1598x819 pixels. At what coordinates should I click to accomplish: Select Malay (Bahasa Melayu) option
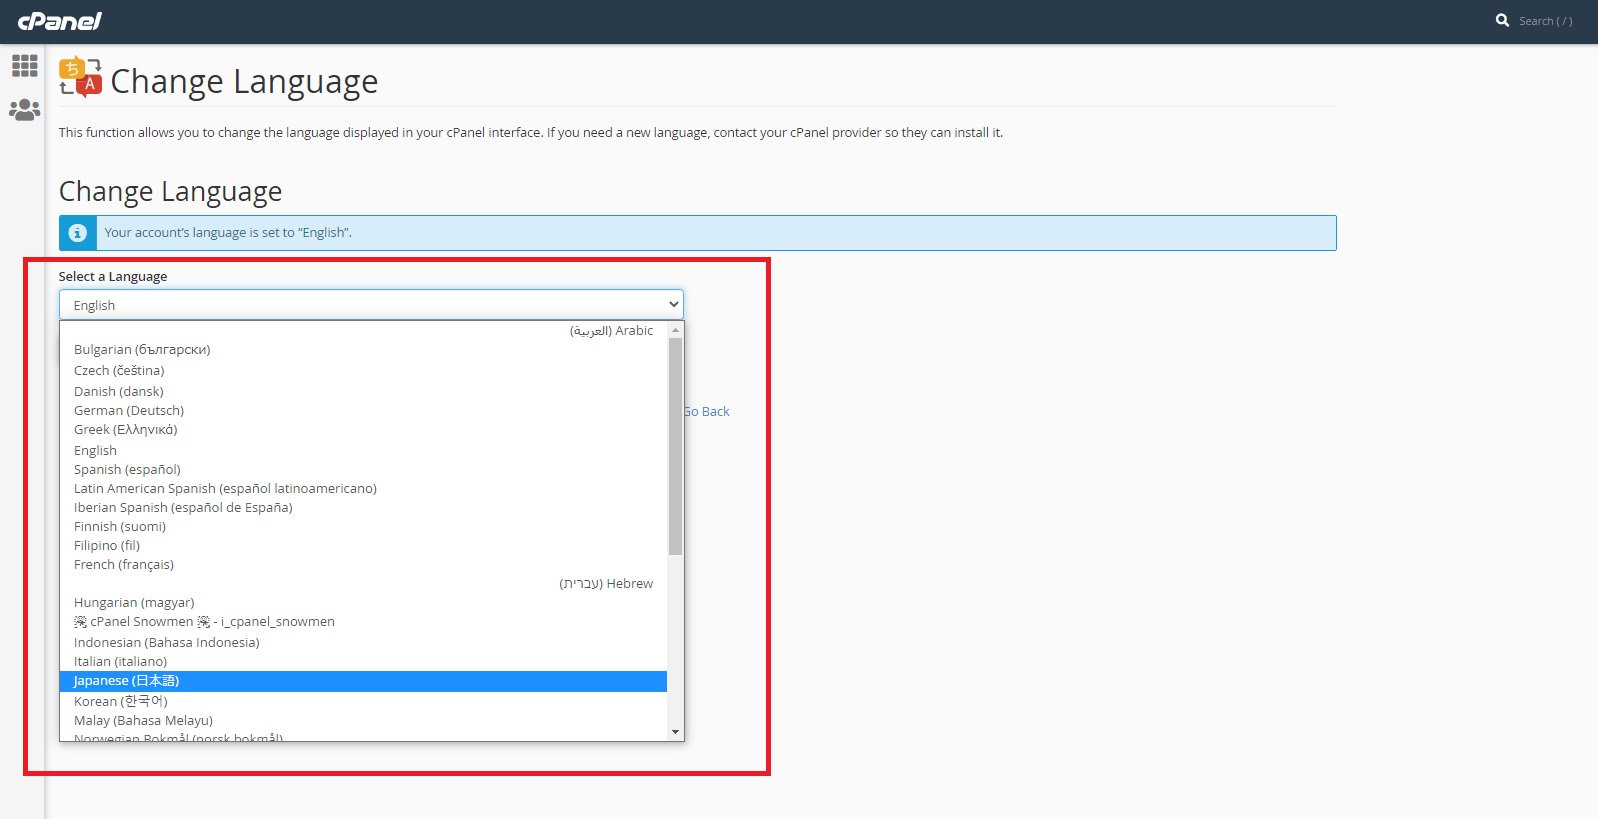coord(363,721)
